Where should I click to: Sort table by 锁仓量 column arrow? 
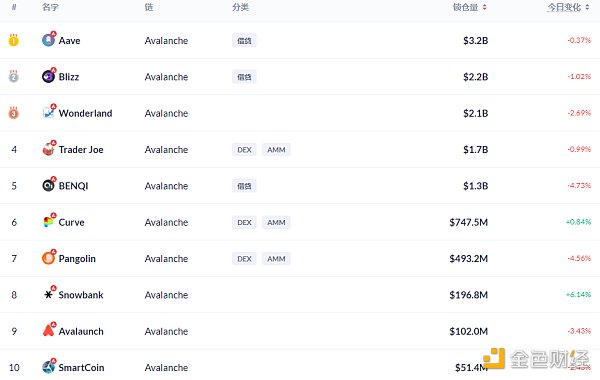(484, 7)
